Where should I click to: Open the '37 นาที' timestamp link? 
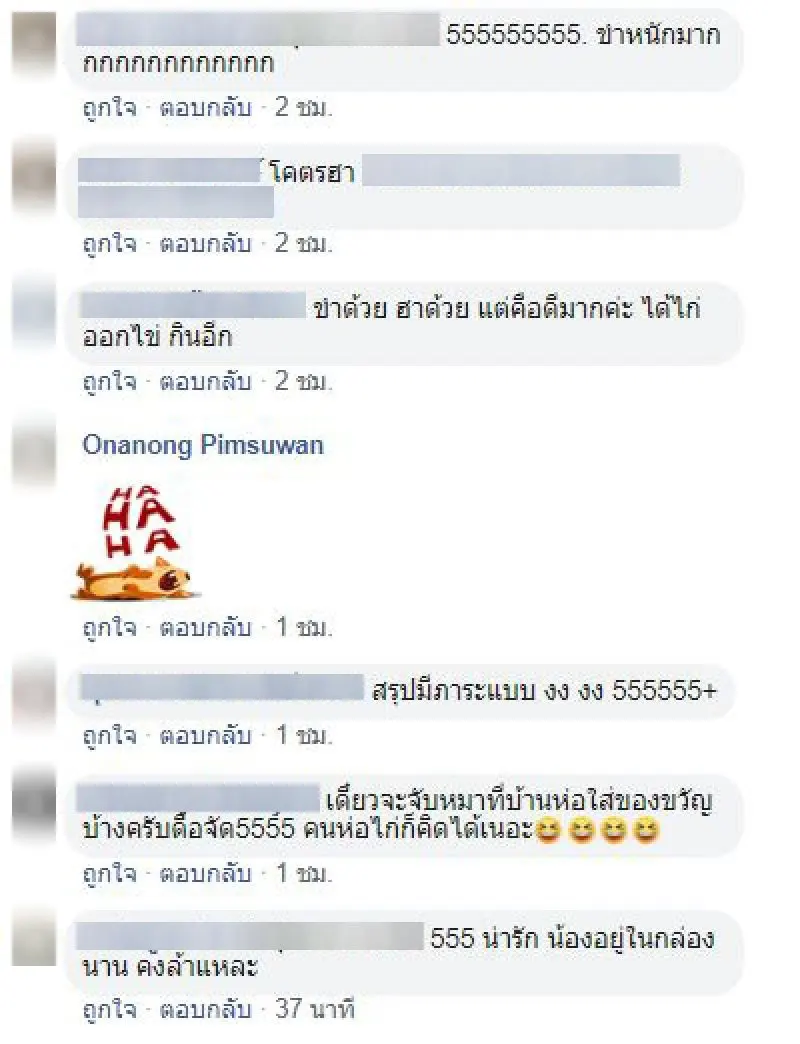pyautogui.click(x=315, y=1009)
